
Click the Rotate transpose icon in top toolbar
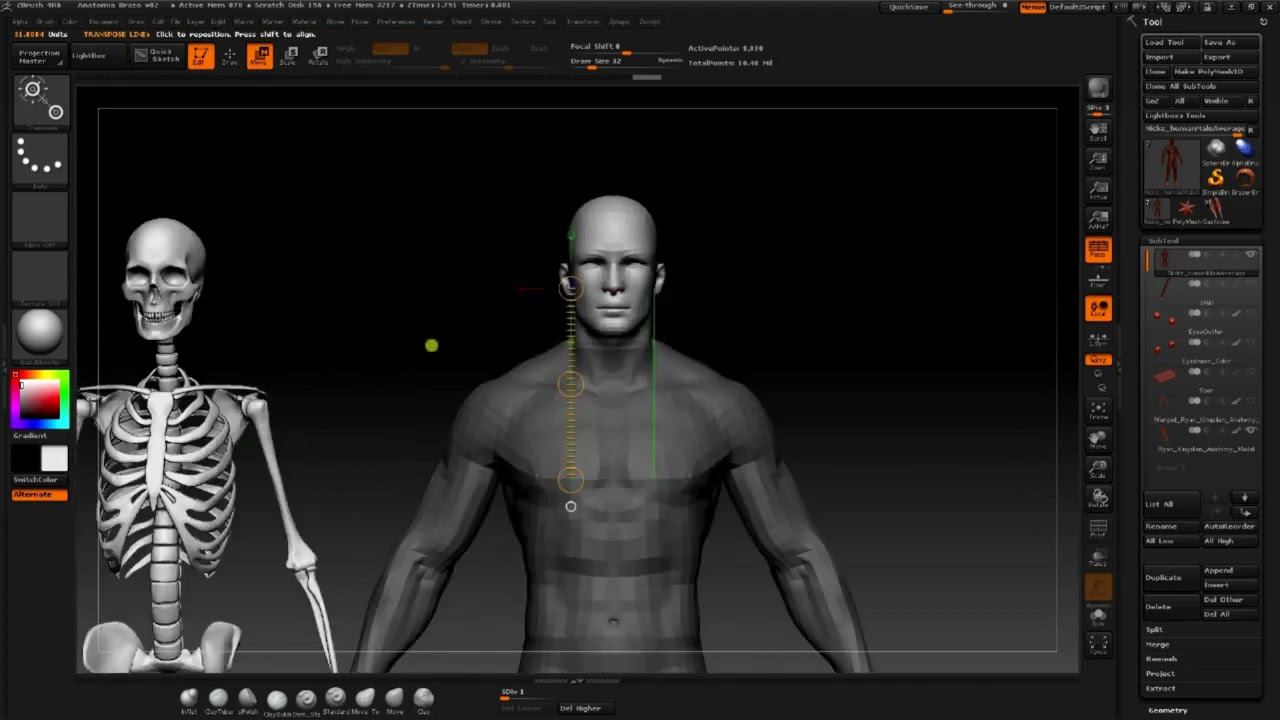(318, 56)
